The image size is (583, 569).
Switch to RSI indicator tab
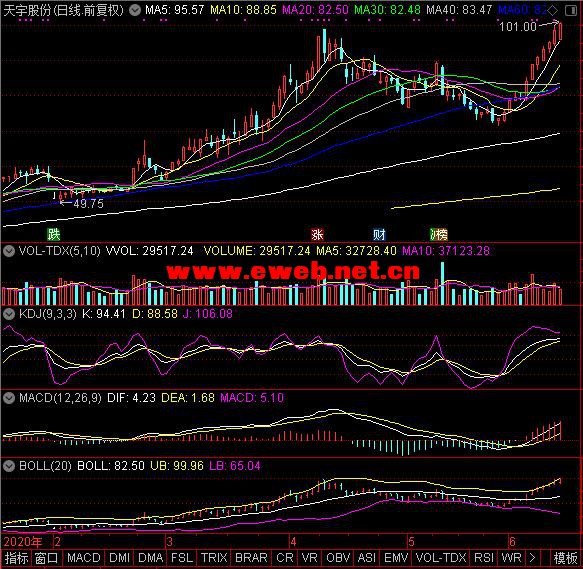pyautogui.click(x=484, y=558)
